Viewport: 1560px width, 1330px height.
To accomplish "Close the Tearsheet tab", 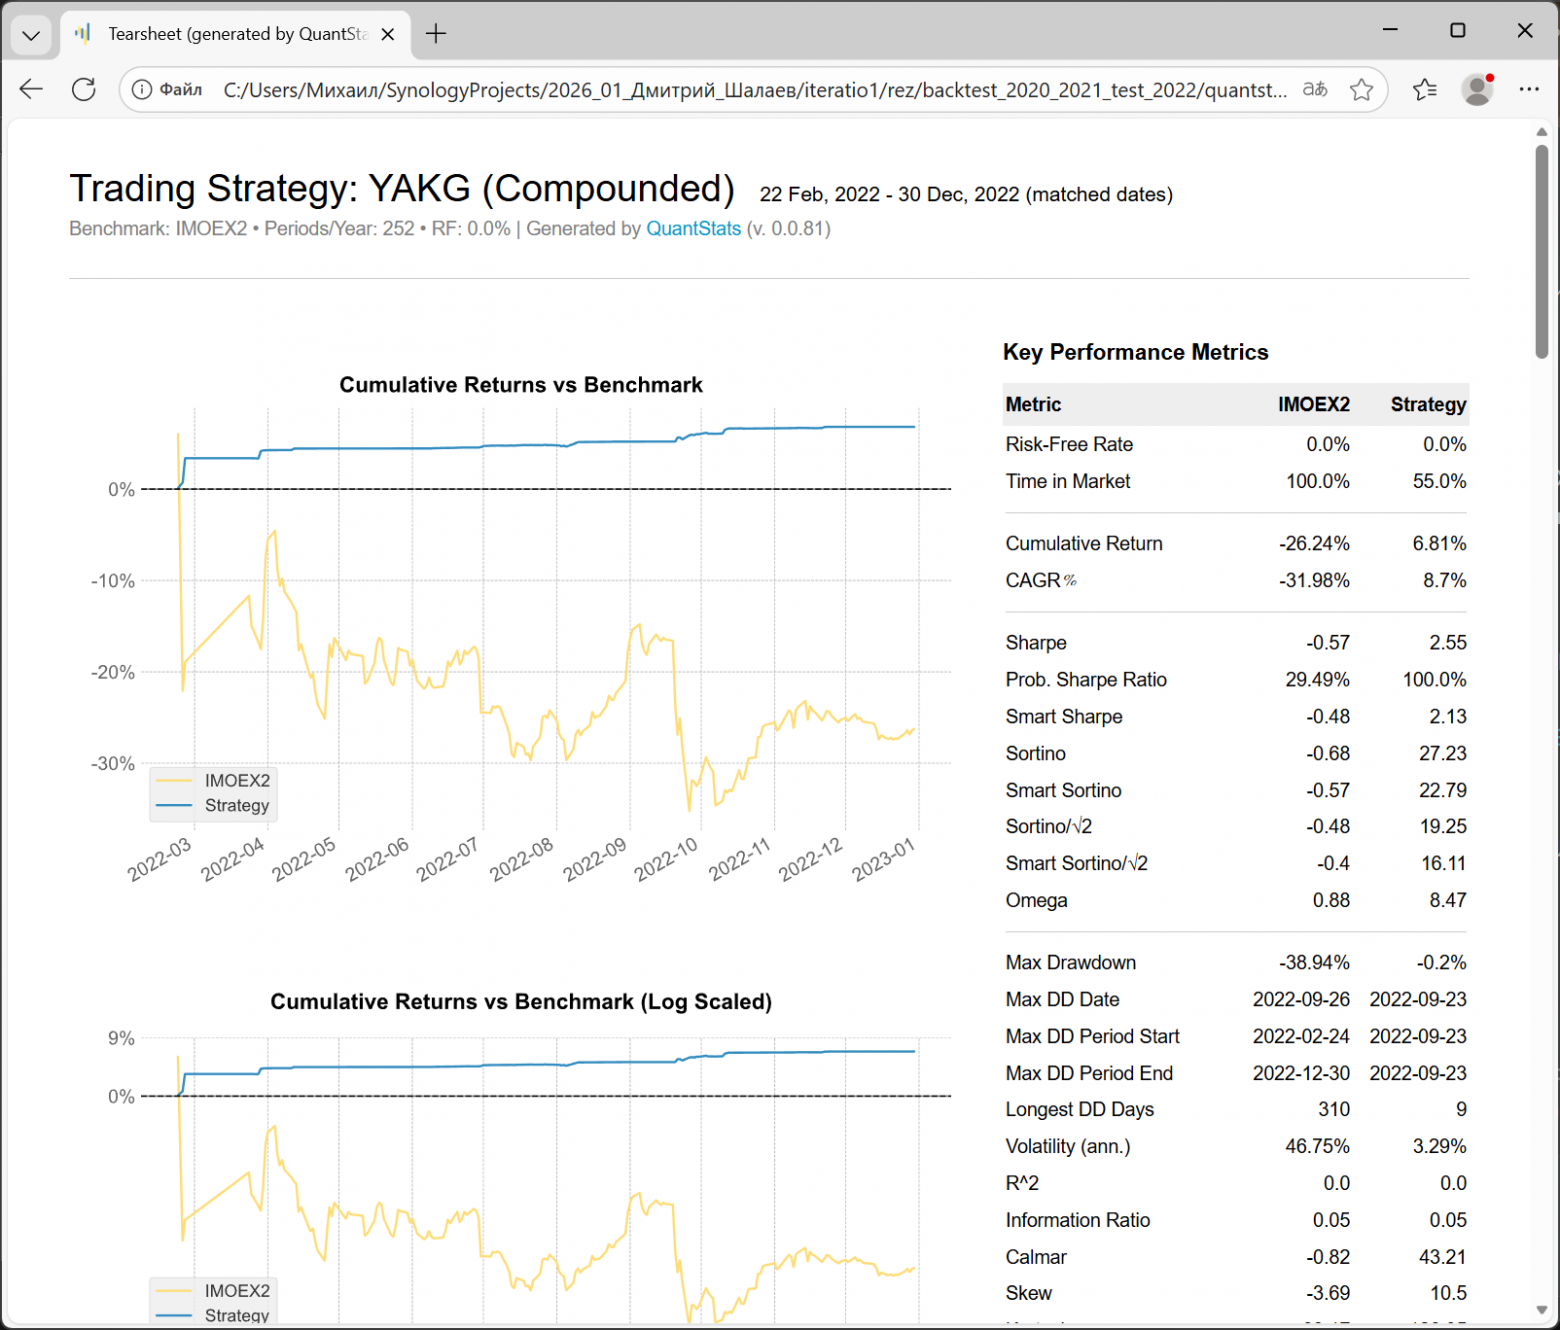I will click(388, 34).
